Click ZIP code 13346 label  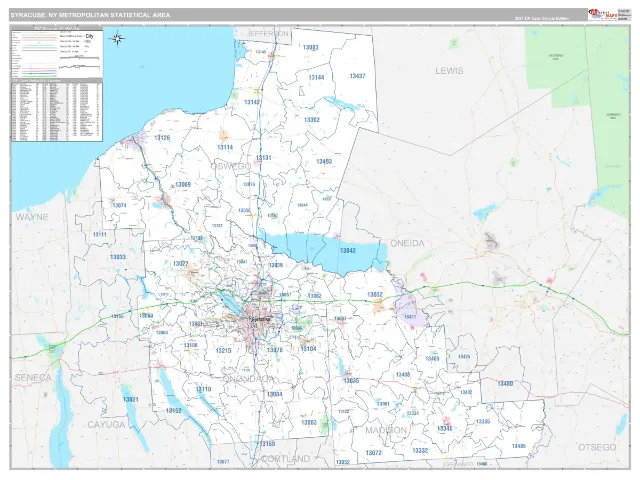pos(444,429)
